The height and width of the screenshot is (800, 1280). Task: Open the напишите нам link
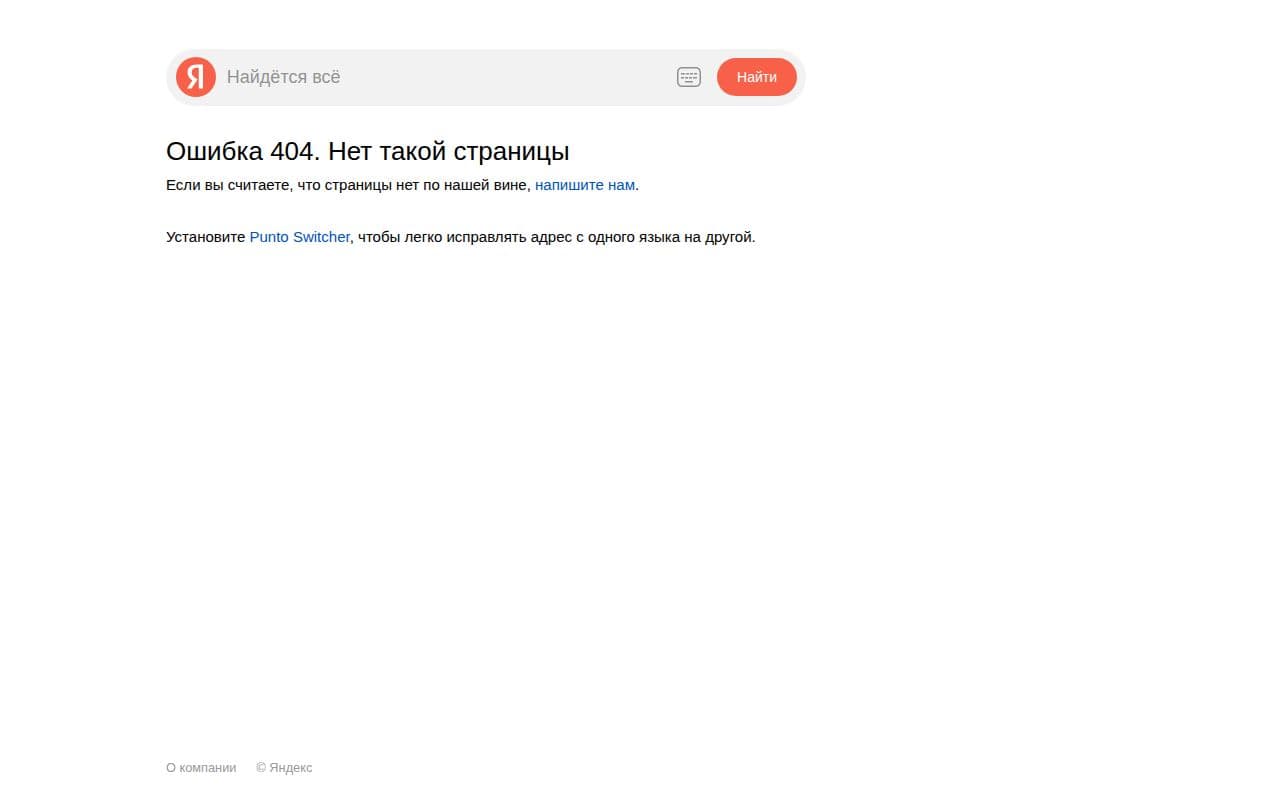(x=585, y=185)
